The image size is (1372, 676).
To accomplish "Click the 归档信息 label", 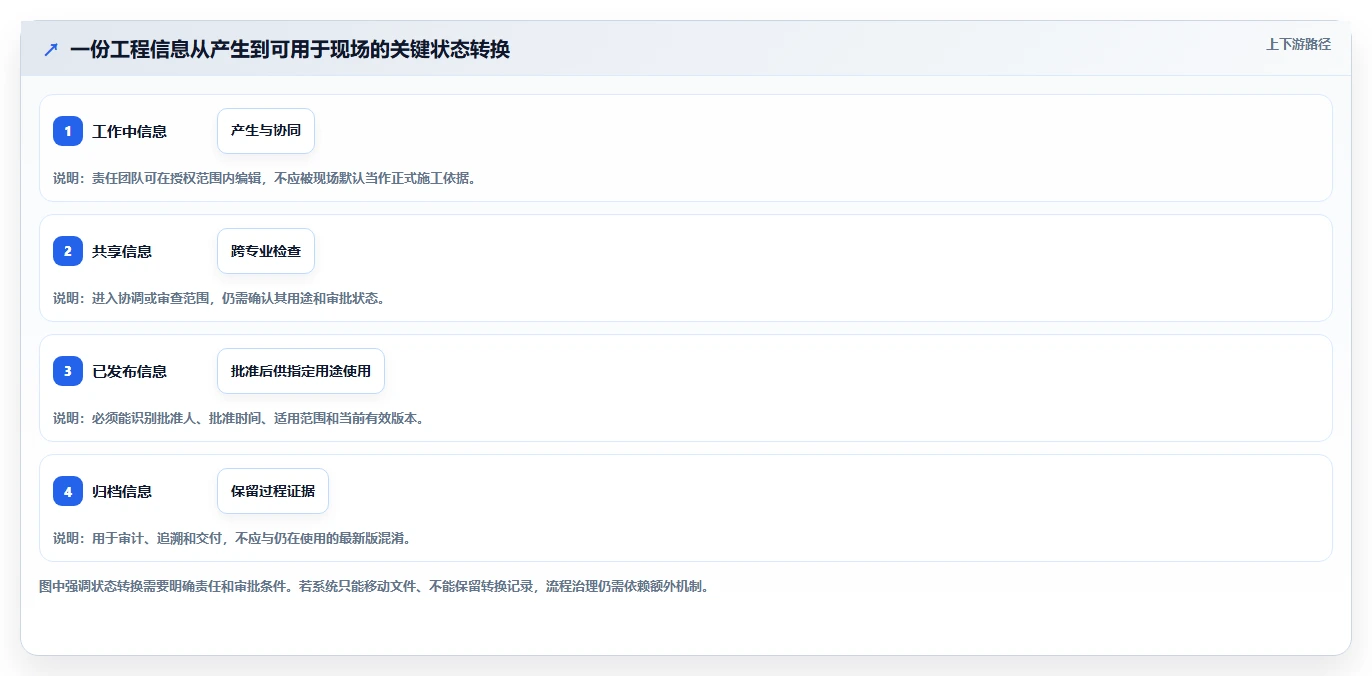I will click(x=122, y=491).
